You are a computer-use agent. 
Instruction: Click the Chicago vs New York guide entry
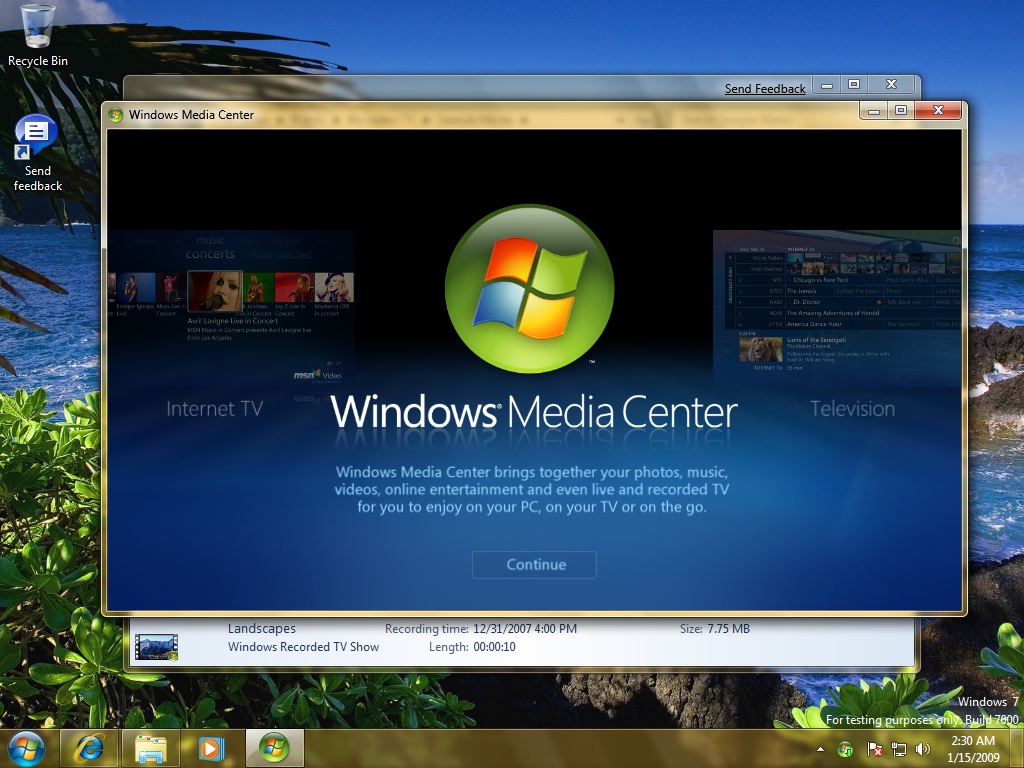(820, 280)
